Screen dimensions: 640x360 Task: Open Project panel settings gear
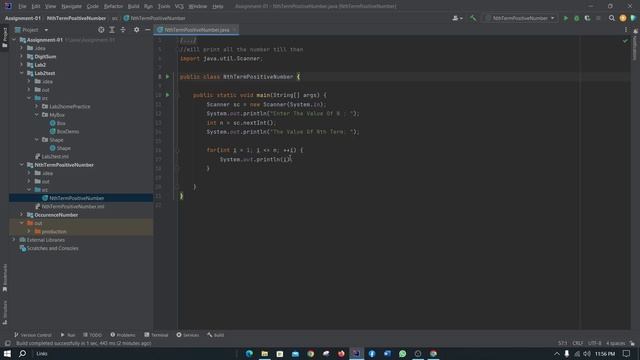click(x=136, y=30)
